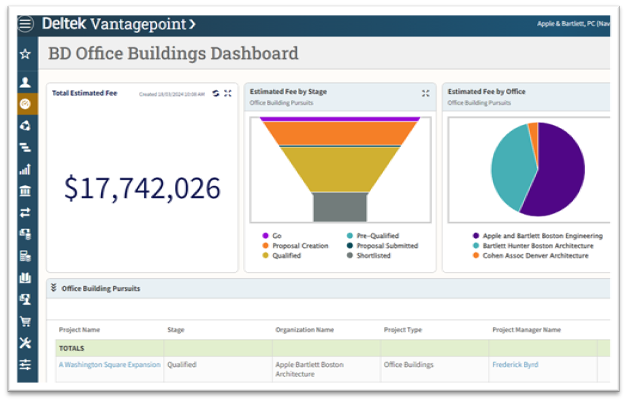Click the shopping cart Purchasing sidebar icon
Image resolution: width=627 pixels, height=402 pixels.
(25, 321)
